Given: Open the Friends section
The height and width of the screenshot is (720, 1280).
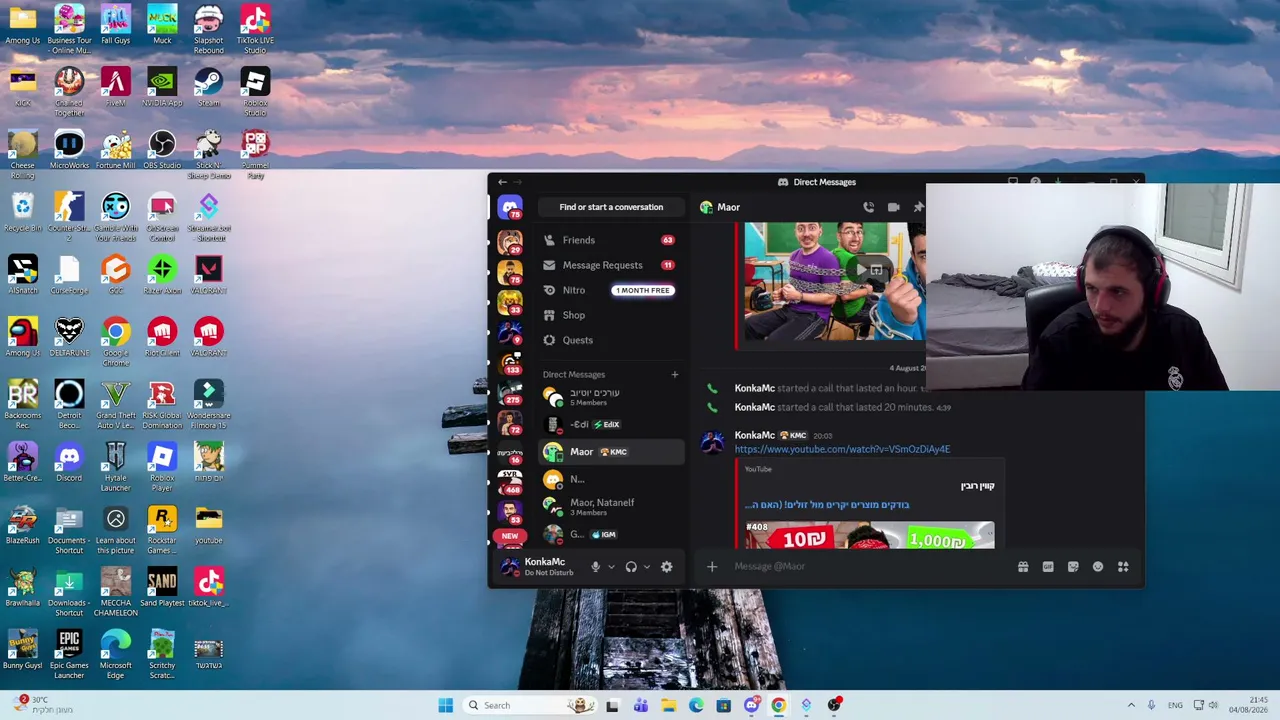Looking at the screenshot, I should pyautogui.click(x=611, y=240).
